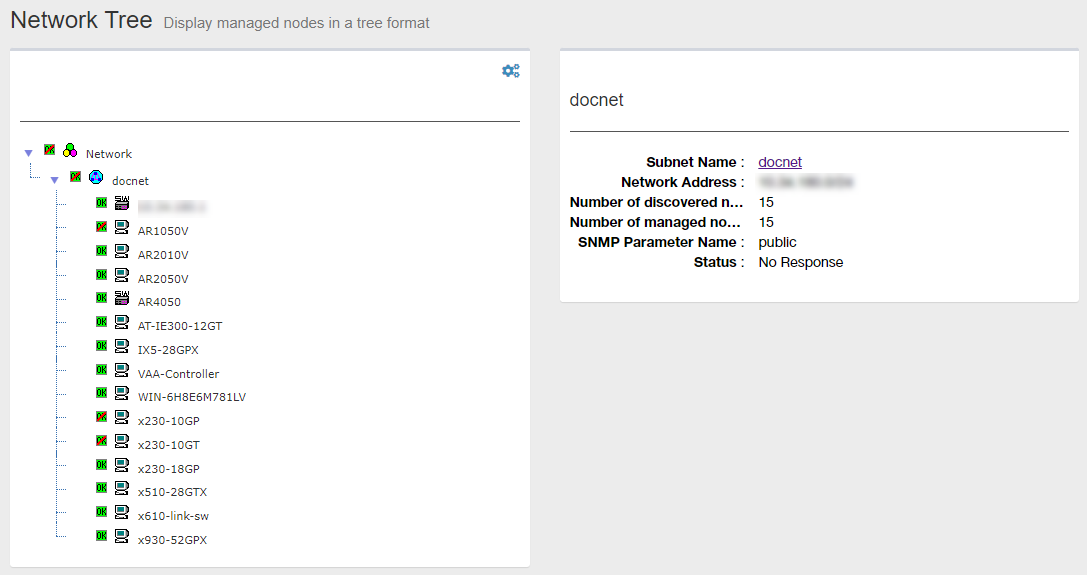
Task: Select the VAA-Controller node
Action: (x=178, y=374)
